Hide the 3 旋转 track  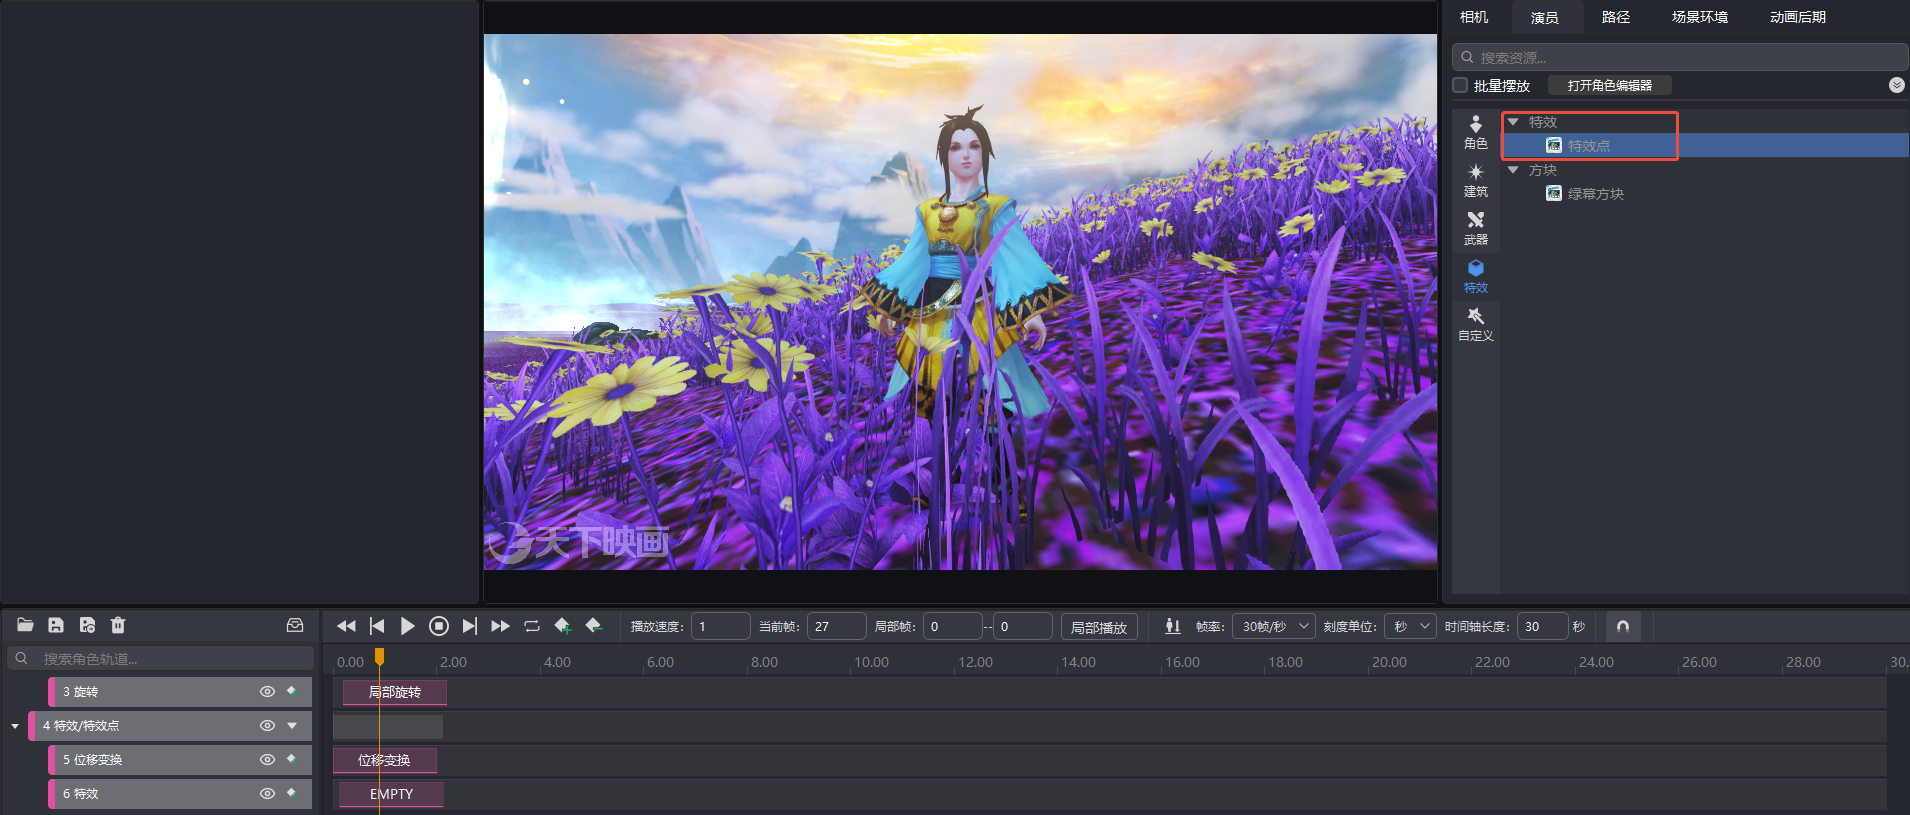coord(267,691)
